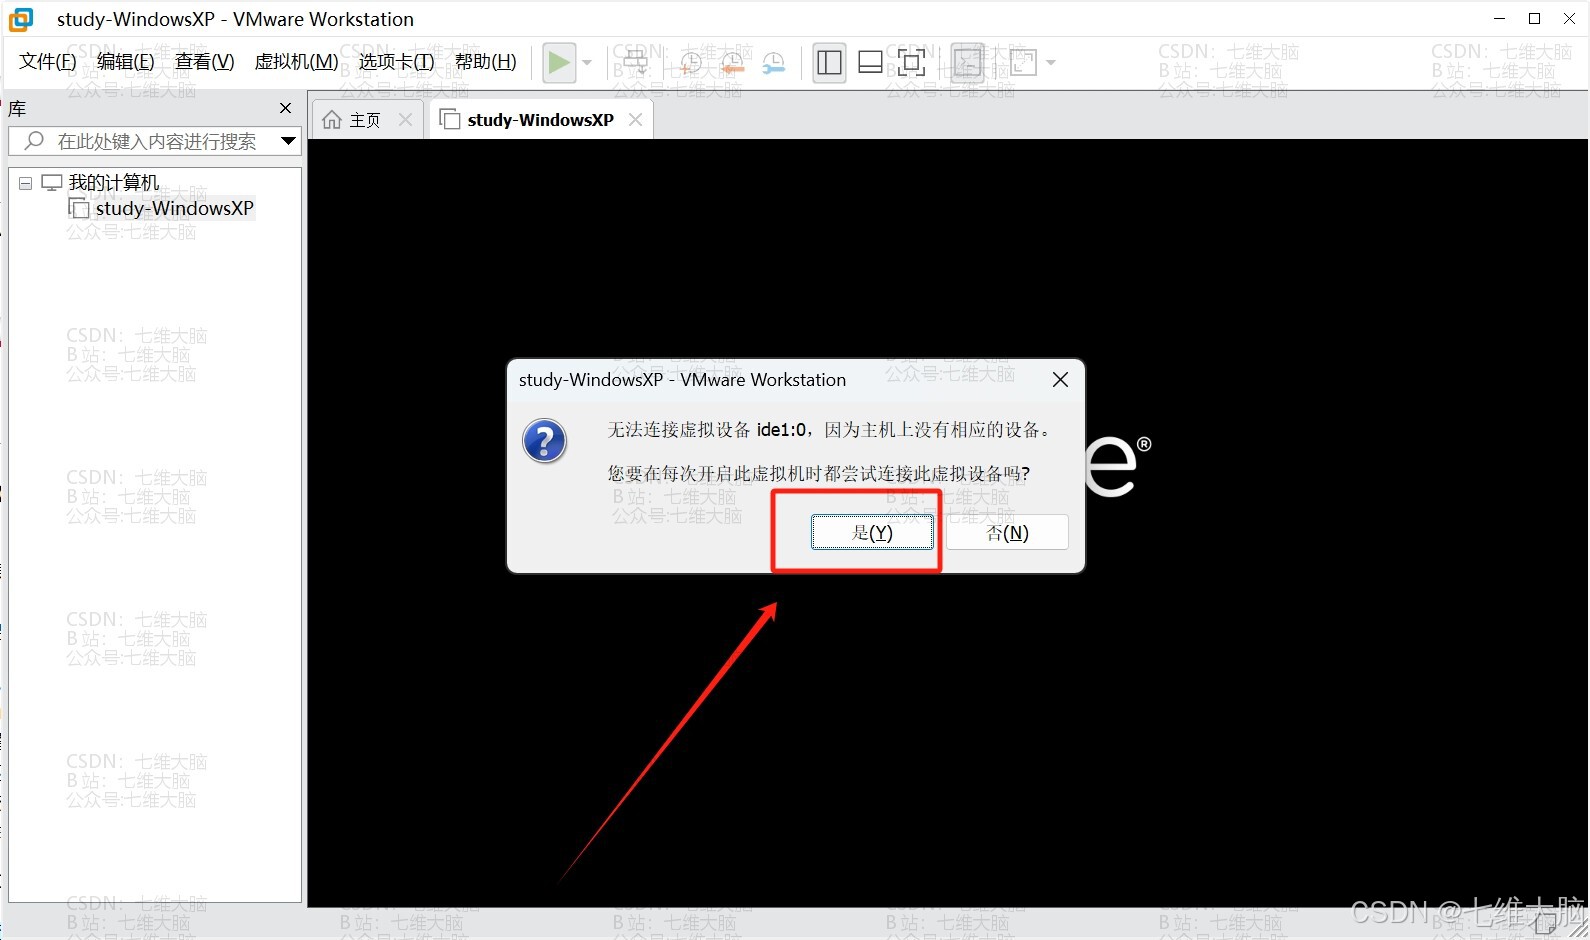Click the console view toolbar icon
This screenshot has width=1590, height=940.
click(x=967, y=63)
